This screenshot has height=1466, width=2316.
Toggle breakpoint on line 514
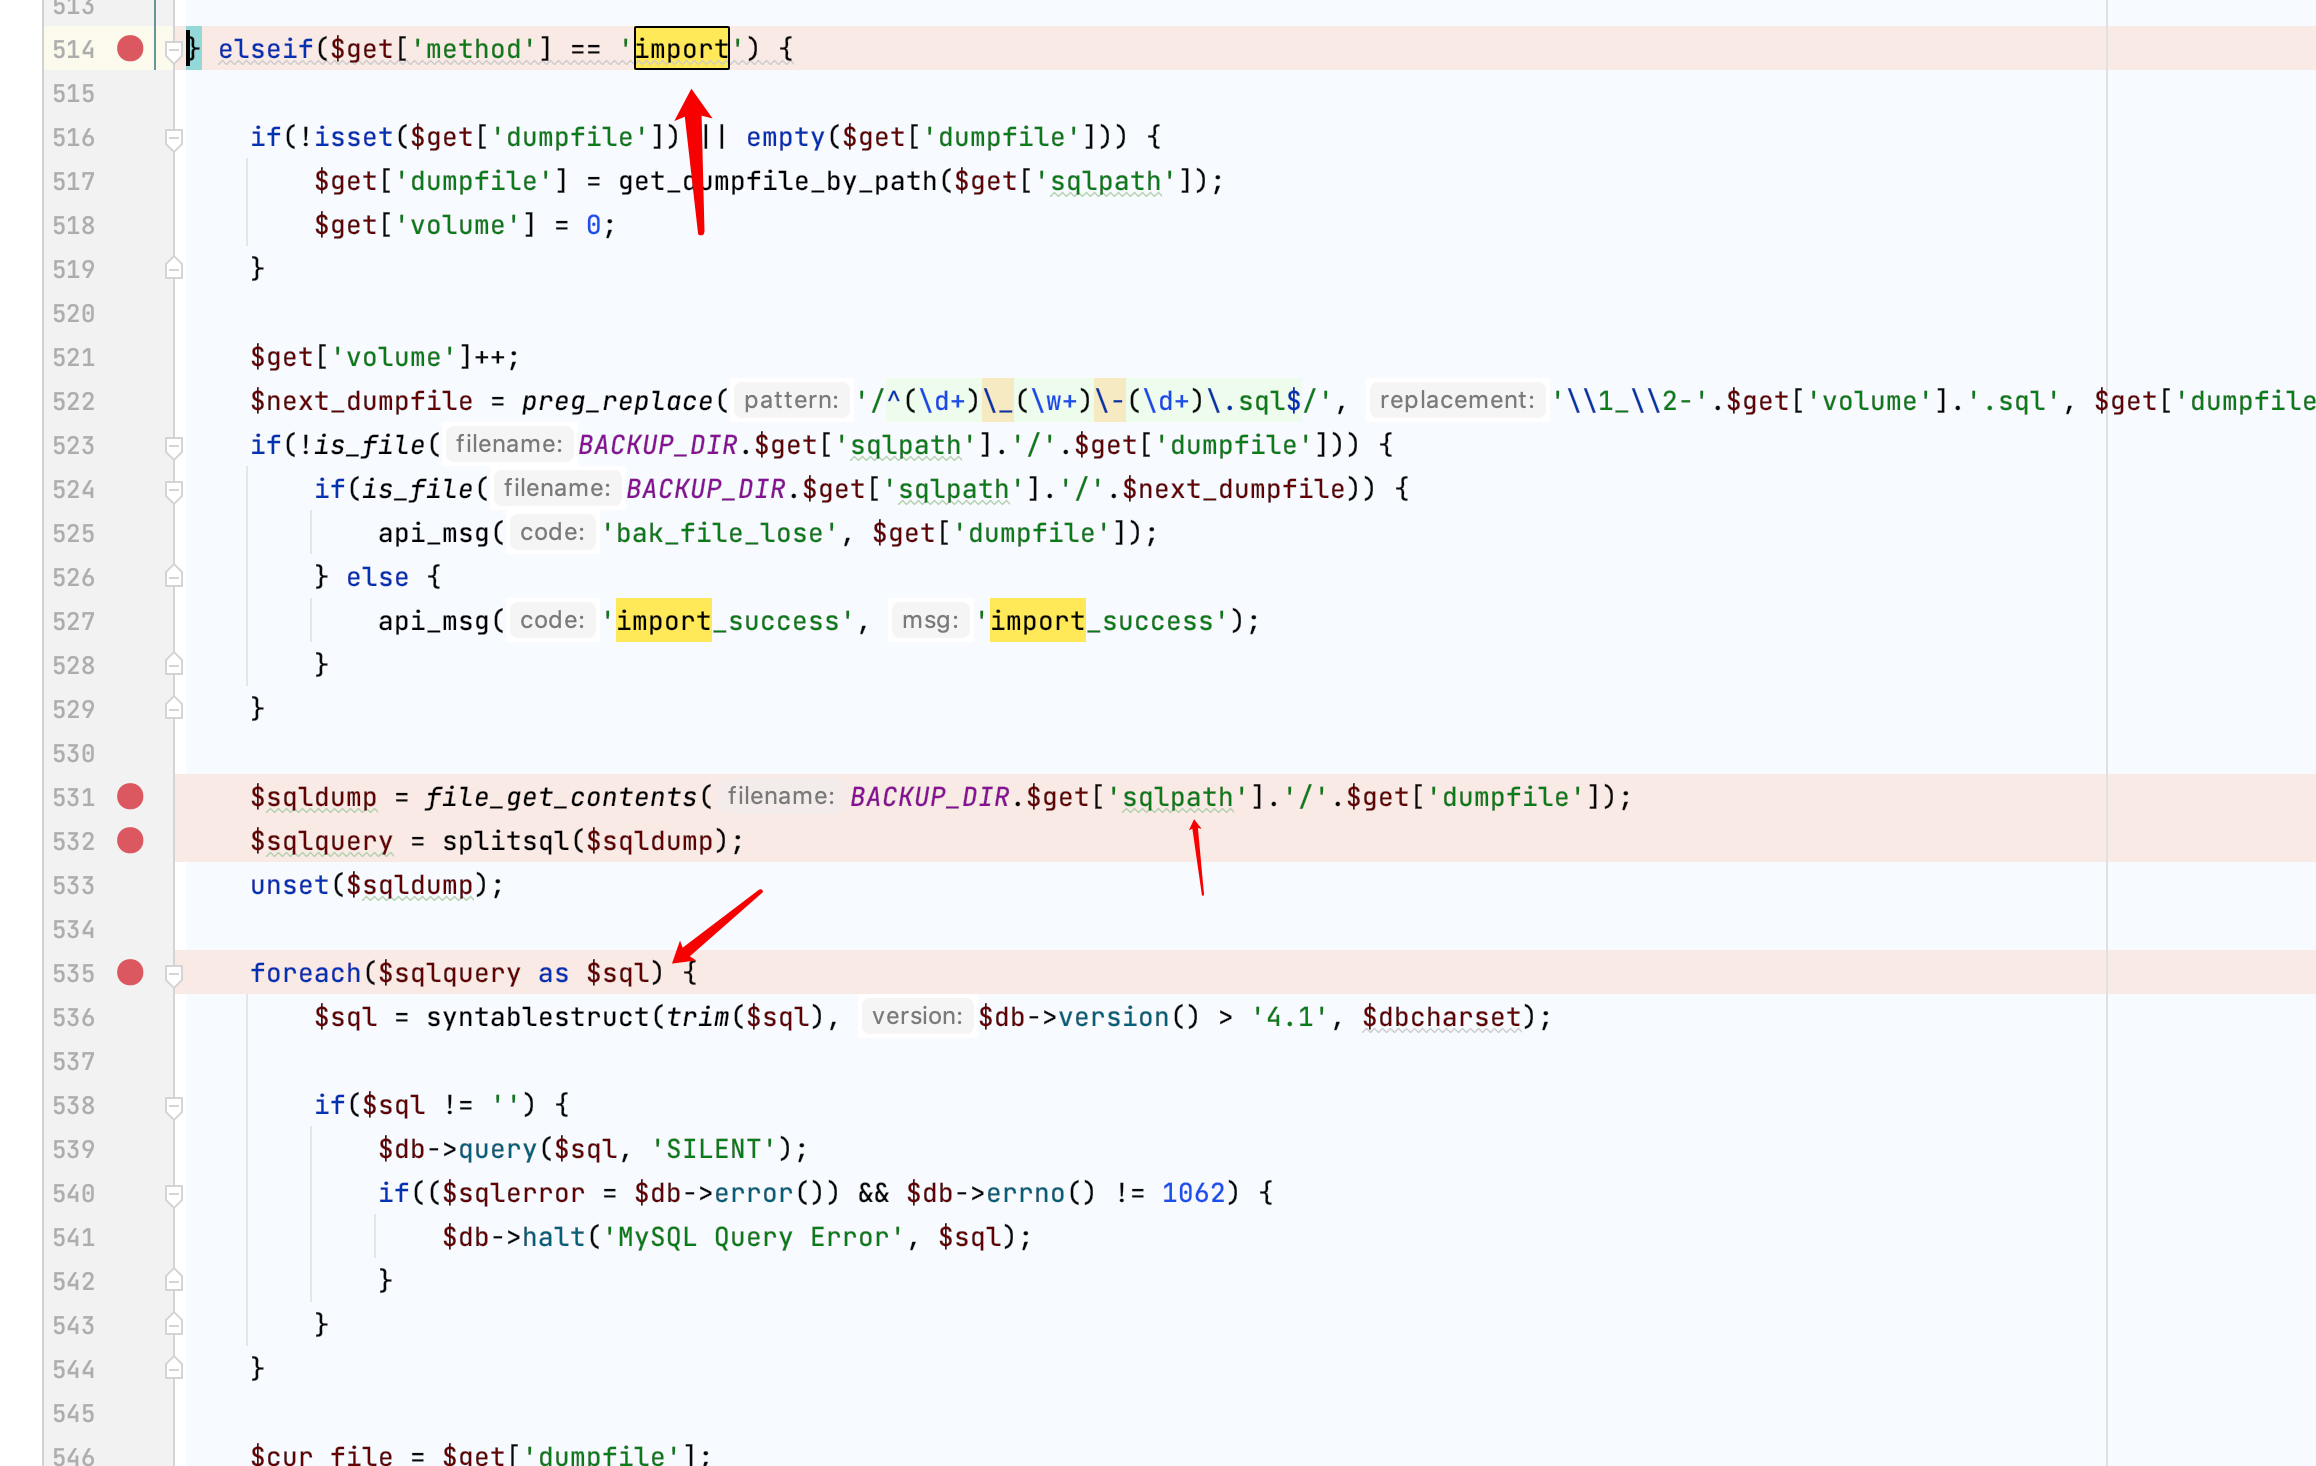[130, 48]
